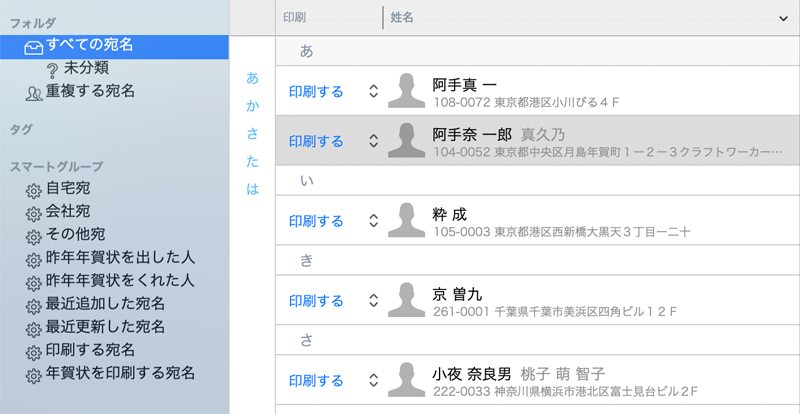Click address starting 104-0052 東京都中央区

click(x=608, y=152)
